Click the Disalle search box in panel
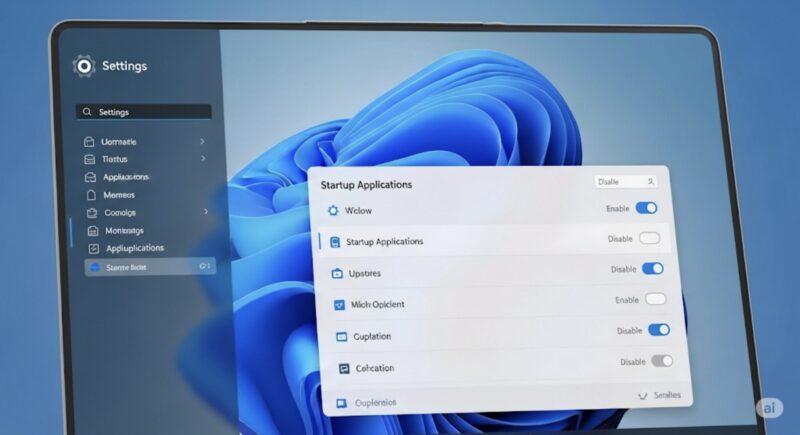800x435 pixels. 626,182
